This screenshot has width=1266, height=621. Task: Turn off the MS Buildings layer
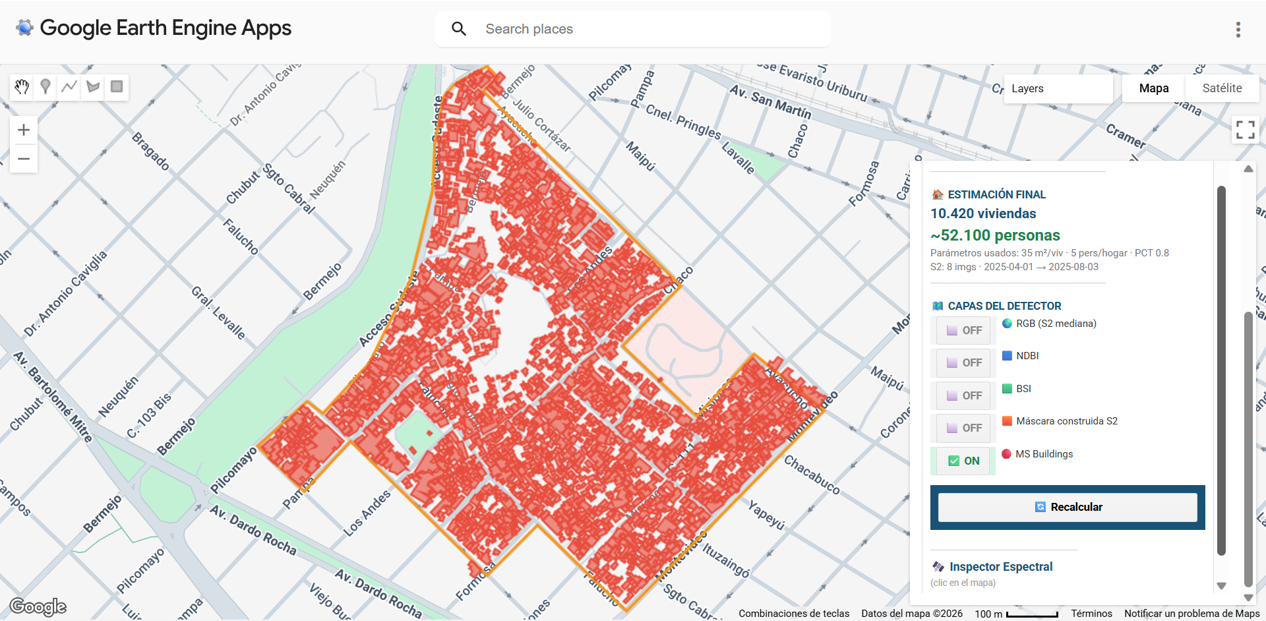(963, 461)
